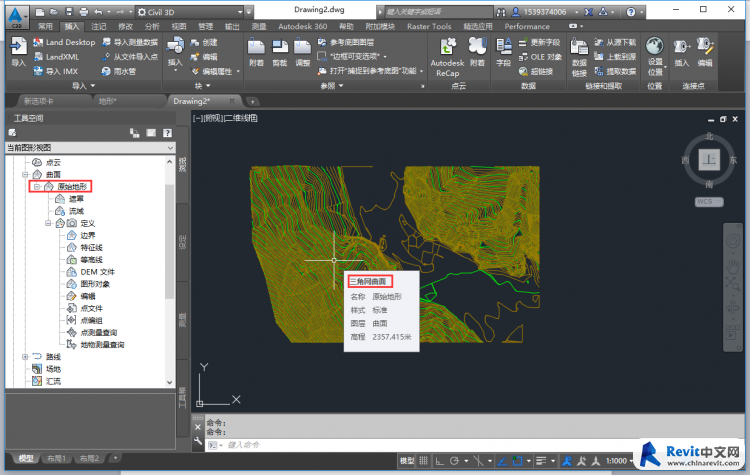Toggle object snap tracking in status bar
The image size is (750, 475).
tap(502, 461)
